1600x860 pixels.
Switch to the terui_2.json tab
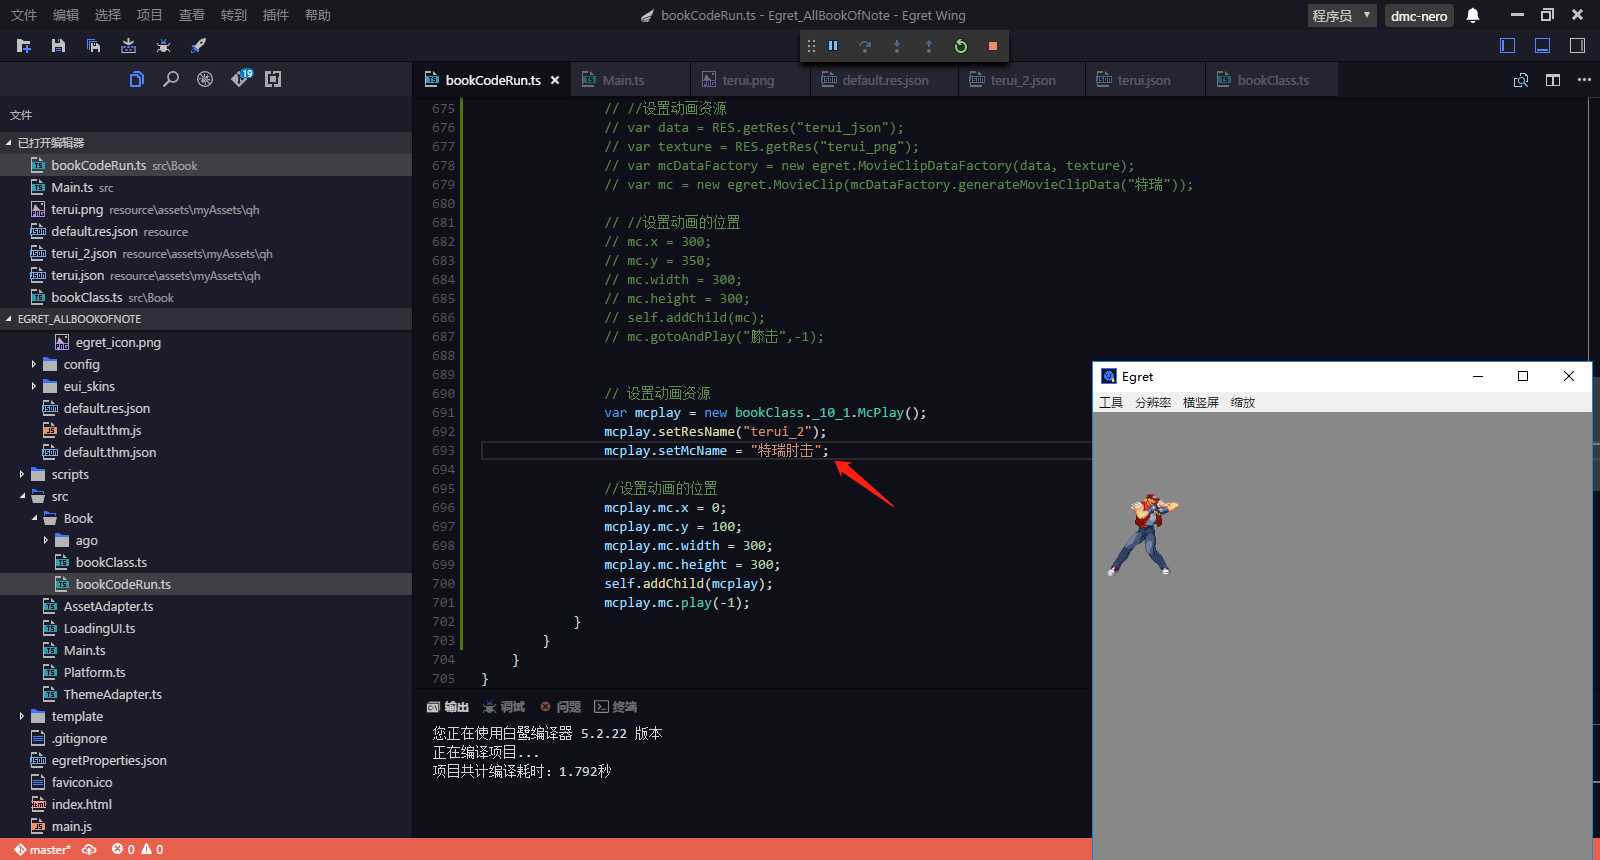(1022, 80)
